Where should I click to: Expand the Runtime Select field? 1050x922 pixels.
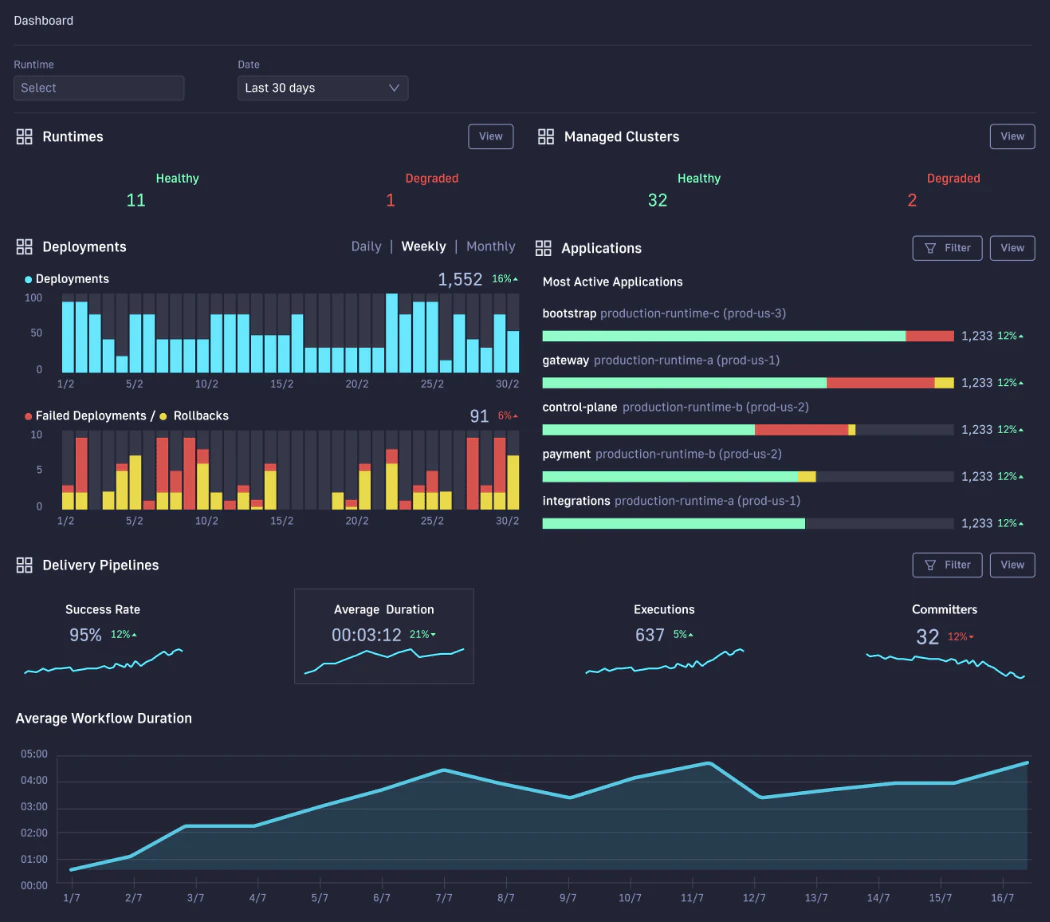click(x=98, y=88)
